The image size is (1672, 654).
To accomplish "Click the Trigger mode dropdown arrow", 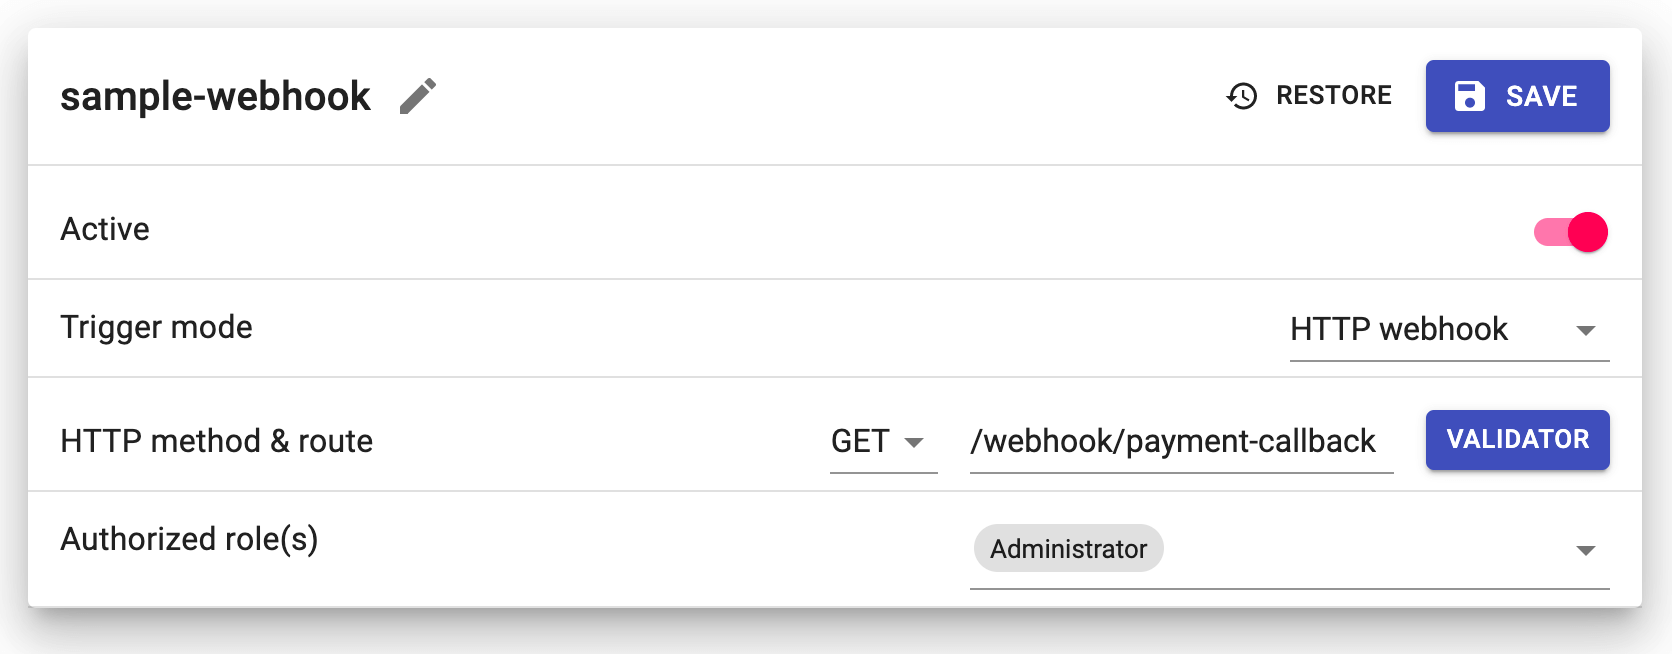I will pos(1585,330).
